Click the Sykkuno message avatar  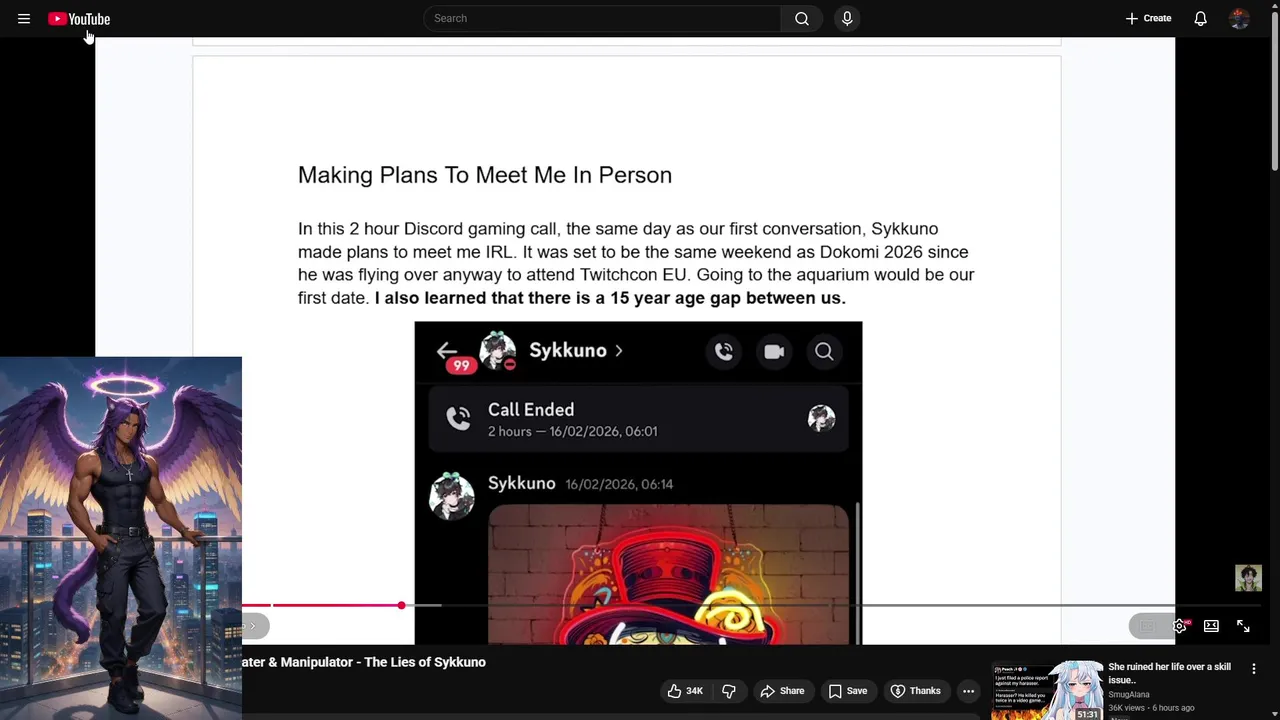coord(451,496)
